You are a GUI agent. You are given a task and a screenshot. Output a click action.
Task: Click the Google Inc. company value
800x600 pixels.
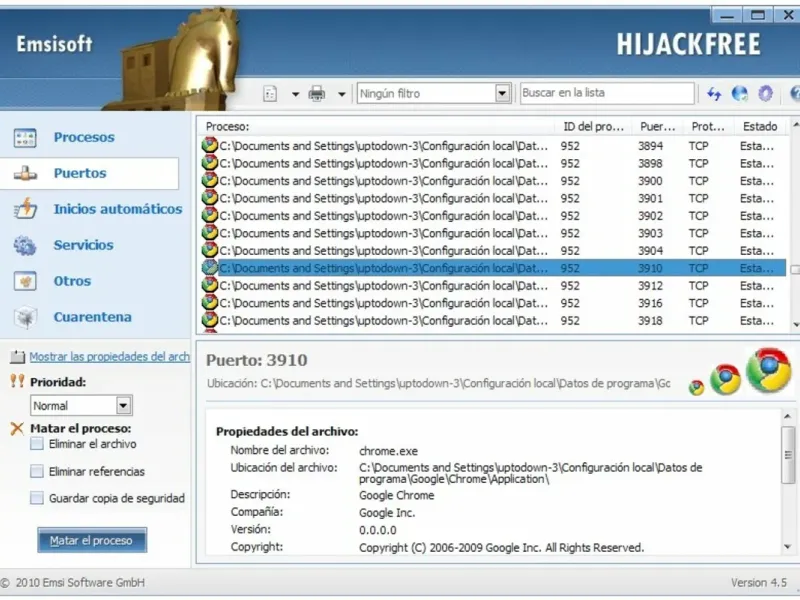tap(387, 513)
